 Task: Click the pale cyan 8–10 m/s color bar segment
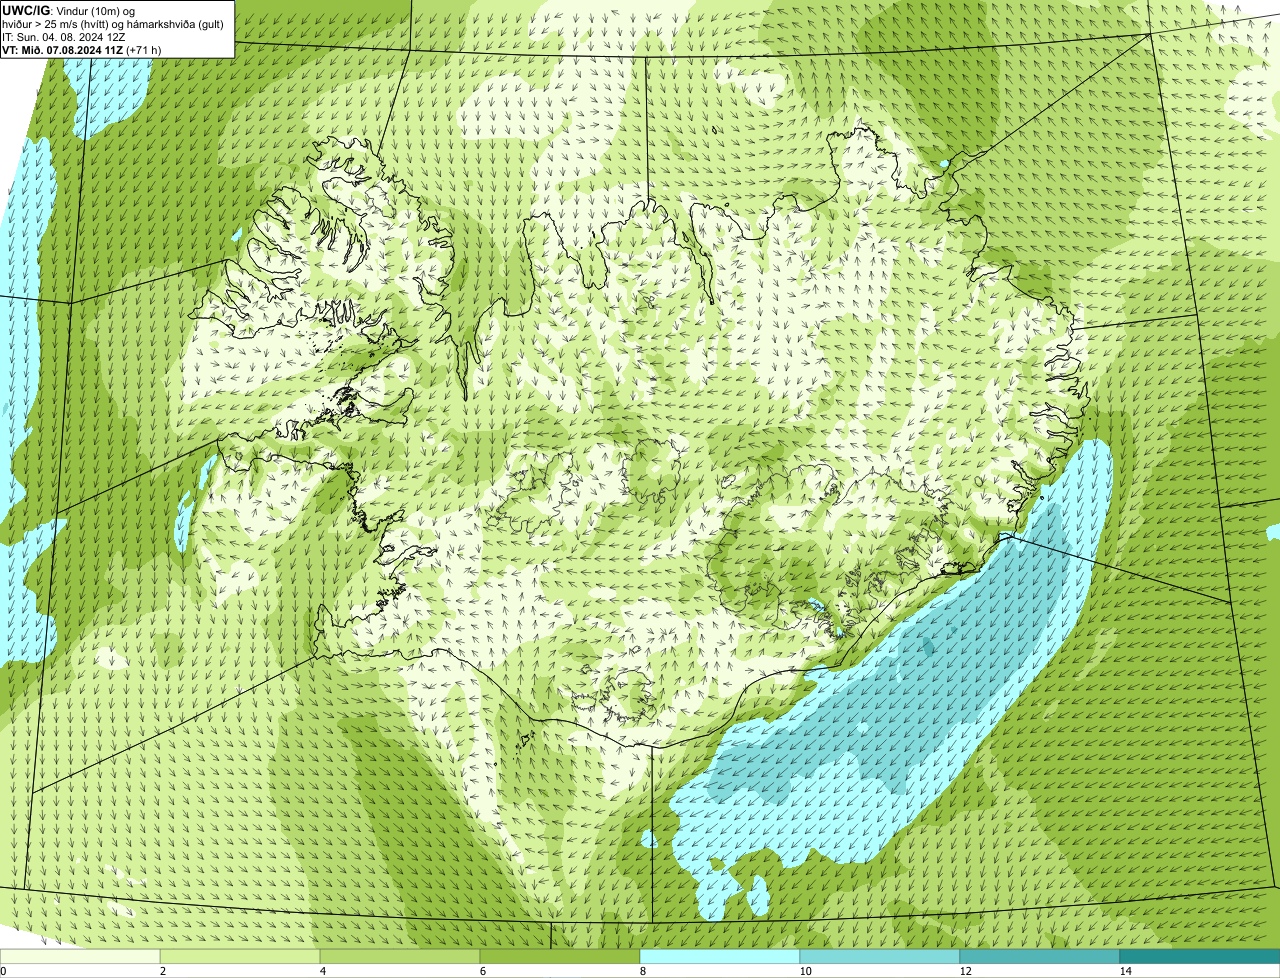[x=720, y=956]
